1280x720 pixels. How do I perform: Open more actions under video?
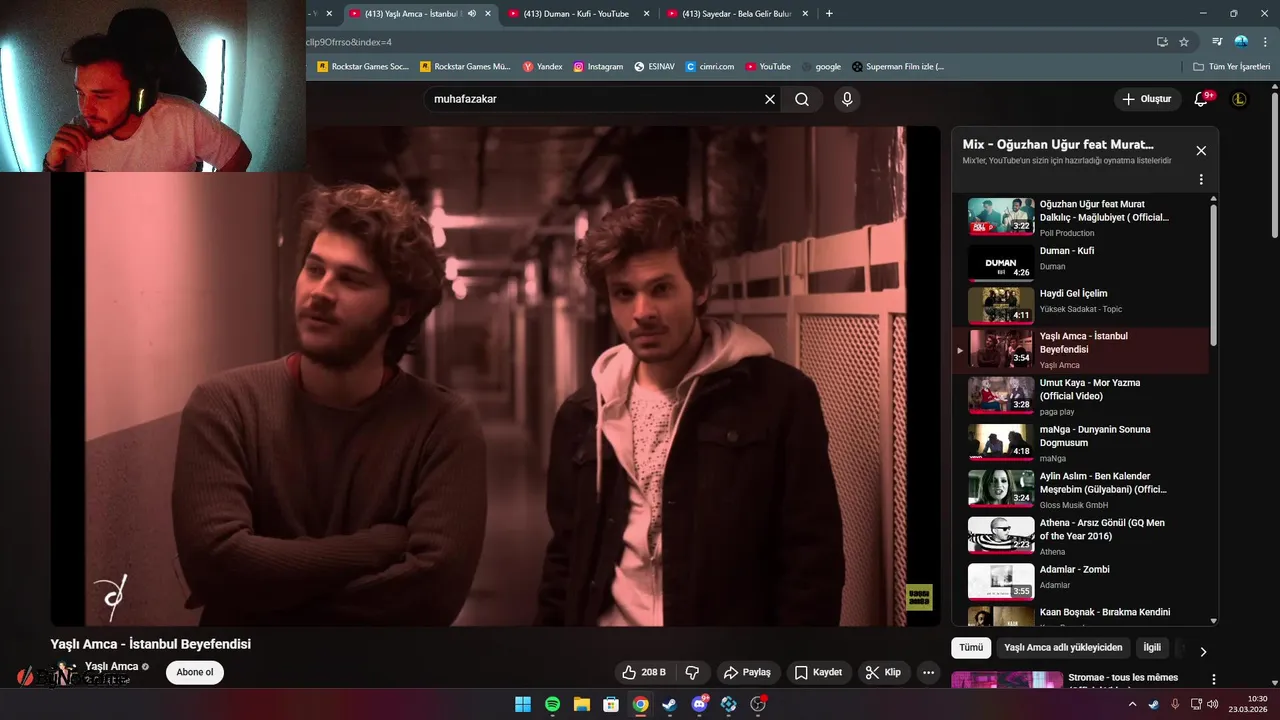pyautogui.click(x=929, y=672)
